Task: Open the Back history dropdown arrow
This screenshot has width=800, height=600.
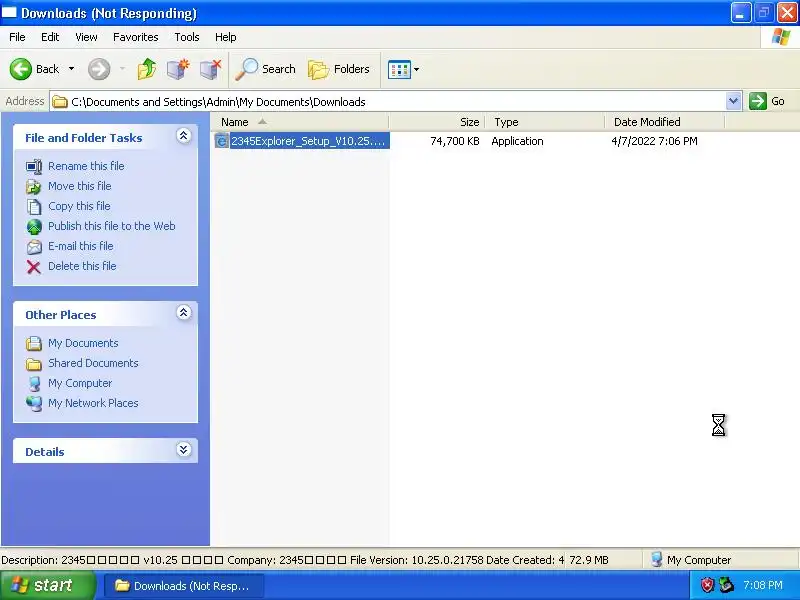Action: (x=71, y=69)
